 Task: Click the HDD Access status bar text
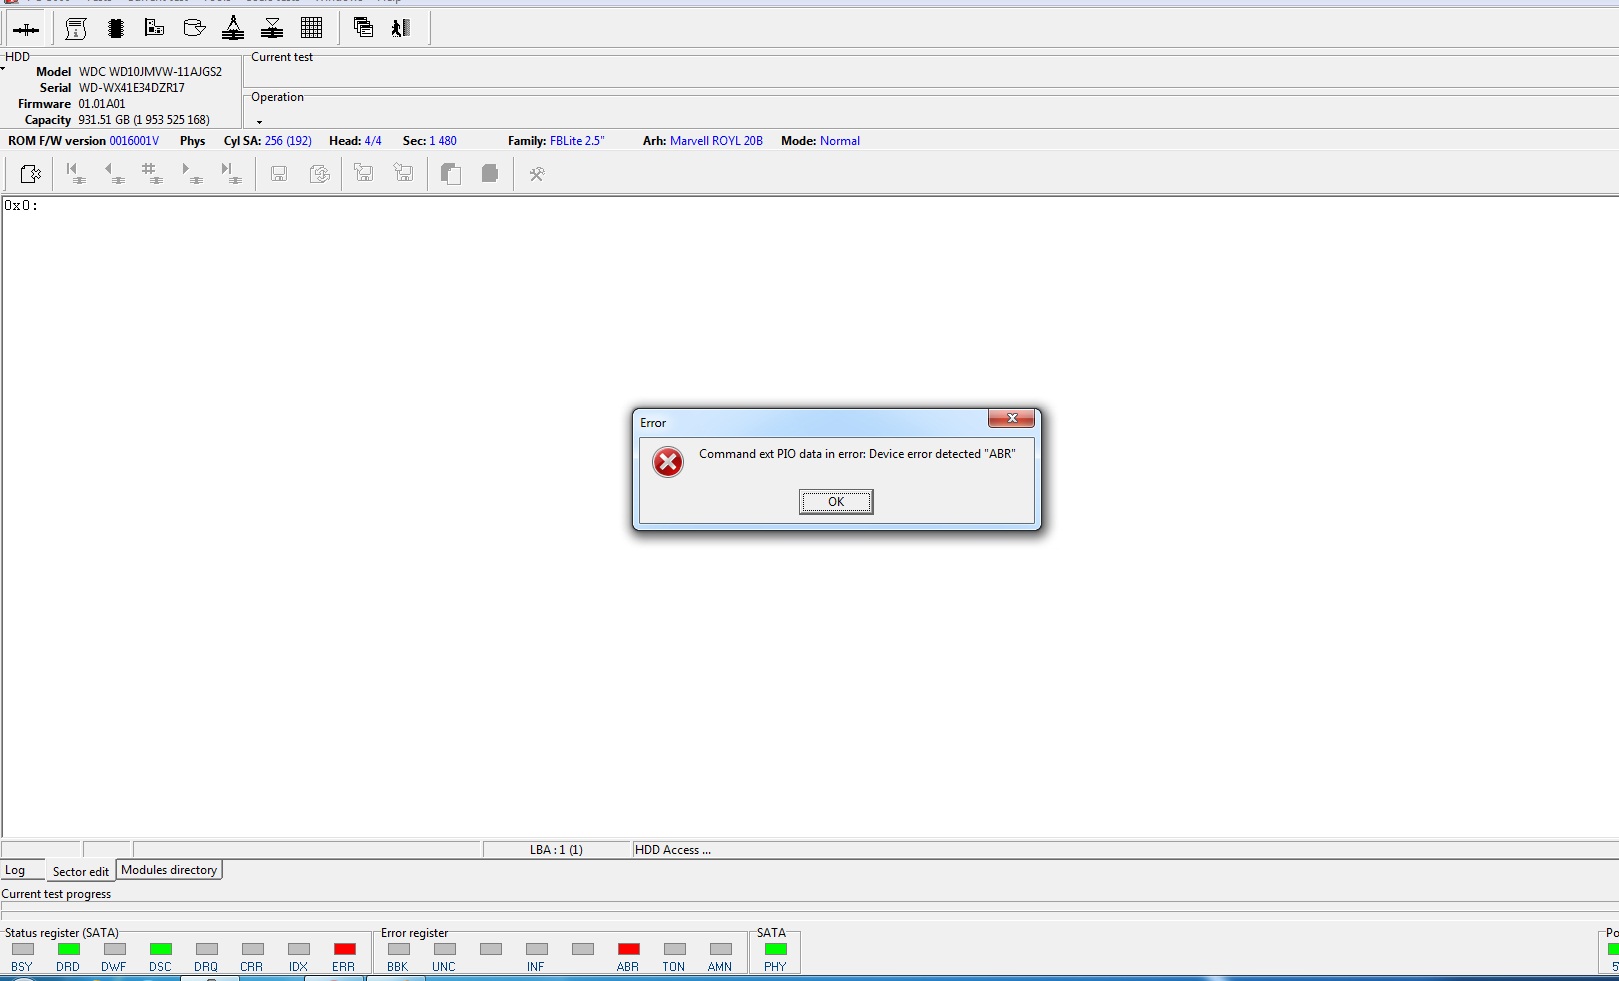pos(673,850)
